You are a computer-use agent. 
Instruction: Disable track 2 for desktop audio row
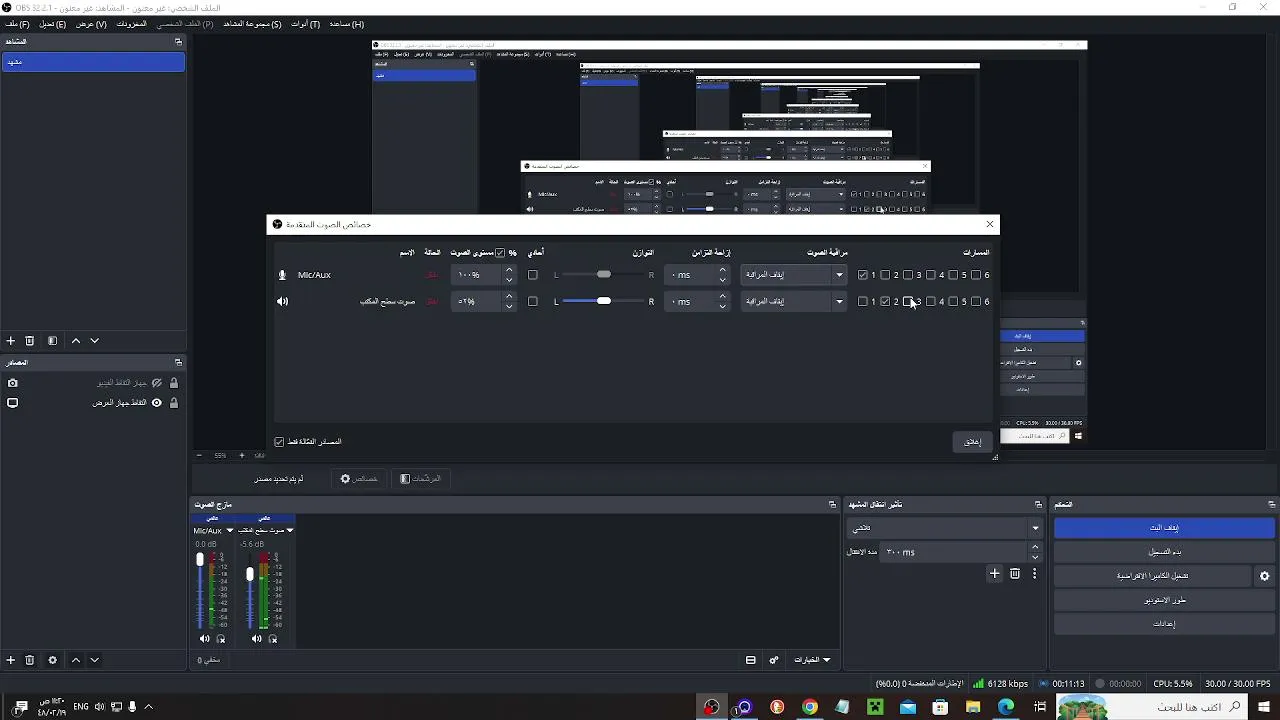click(886, 301)
